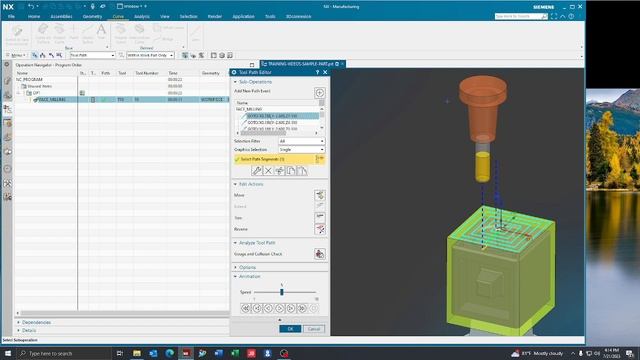Select the NC_PROGRAM node in the navigator
The width and height of the screenshot is (640, 360).
(29, 80)
